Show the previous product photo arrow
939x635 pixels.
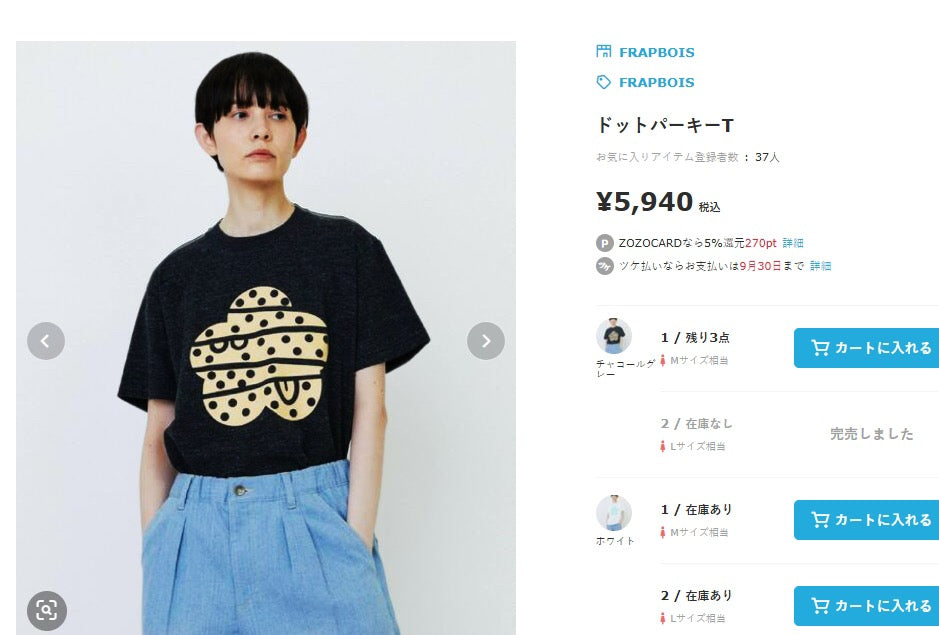pyautogui.click(x=46, y=341)
